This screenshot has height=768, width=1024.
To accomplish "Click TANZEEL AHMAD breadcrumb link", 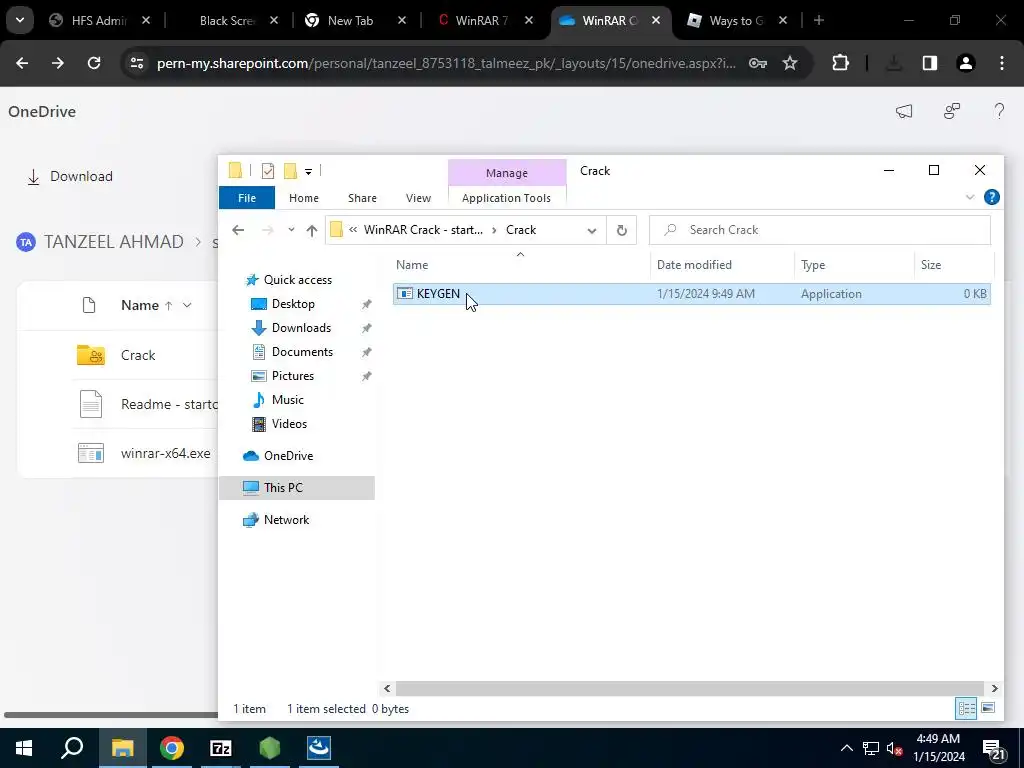I will (x=114, y=242).
